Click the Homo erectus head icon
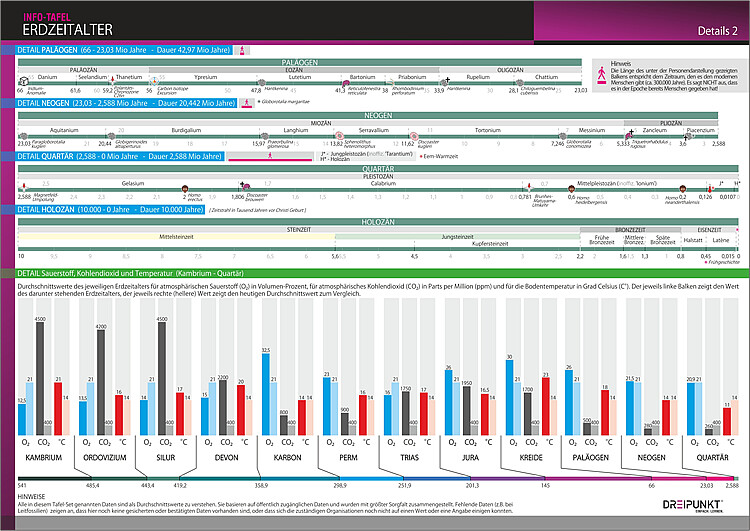Screen dimensions: 750x531 [x=185, y=189]
